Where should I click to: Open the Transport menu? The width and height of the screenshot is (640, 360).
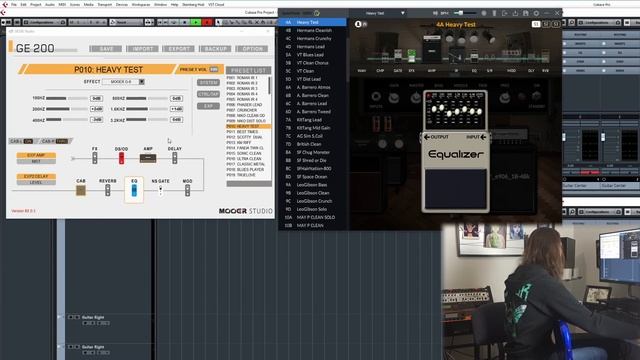coord(104,4)
